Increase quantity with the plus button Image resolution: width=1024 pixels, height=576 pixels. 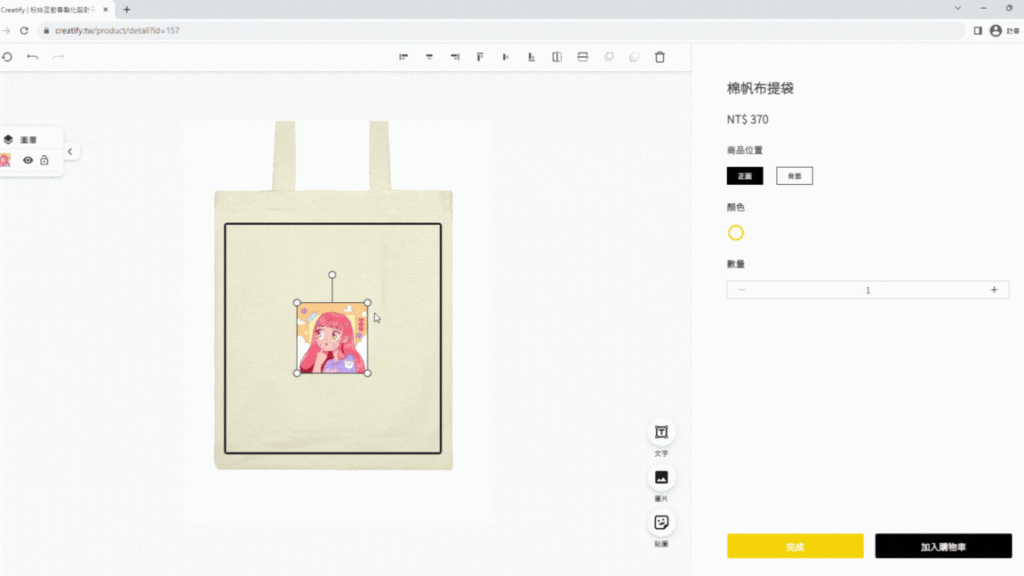click(x=994, y=290)
